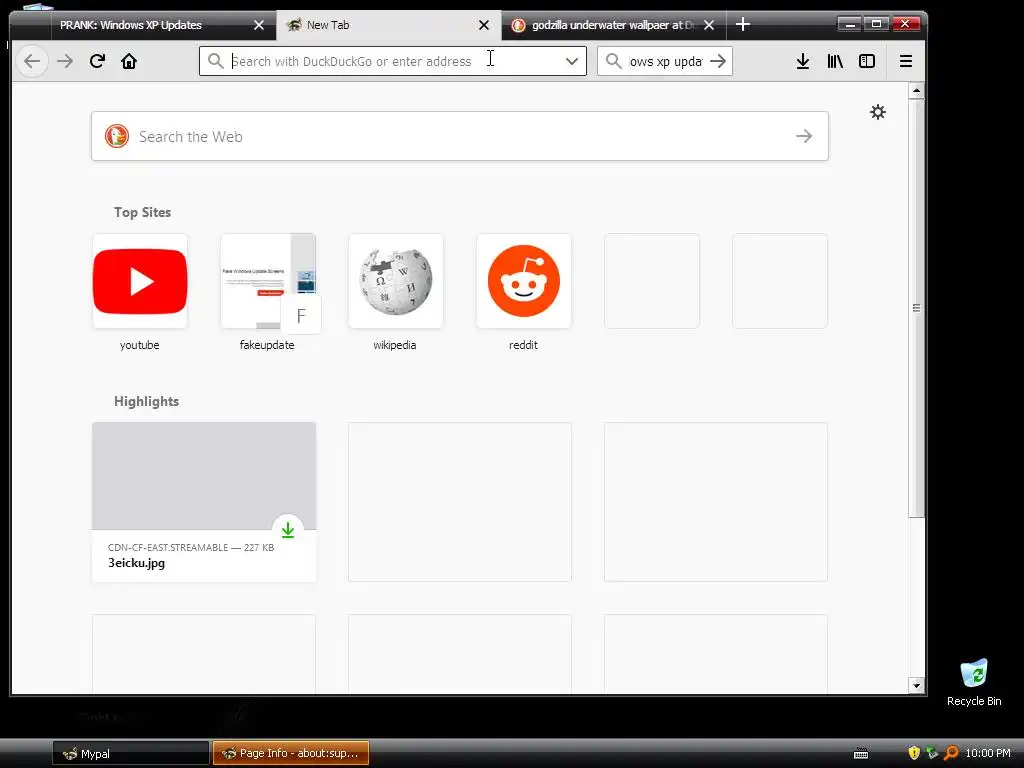Screen dimensions: 1024x768
Task: Click the fakeupdate label text
Action: click(x=267, y=345)
